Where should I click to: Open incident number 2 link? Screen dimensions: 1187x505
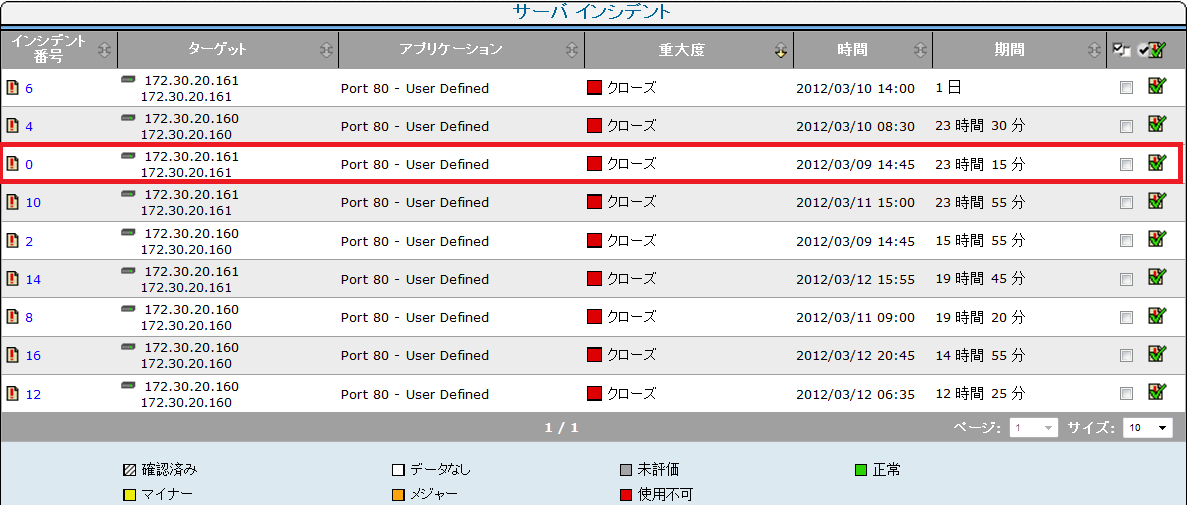click(30, 242)
